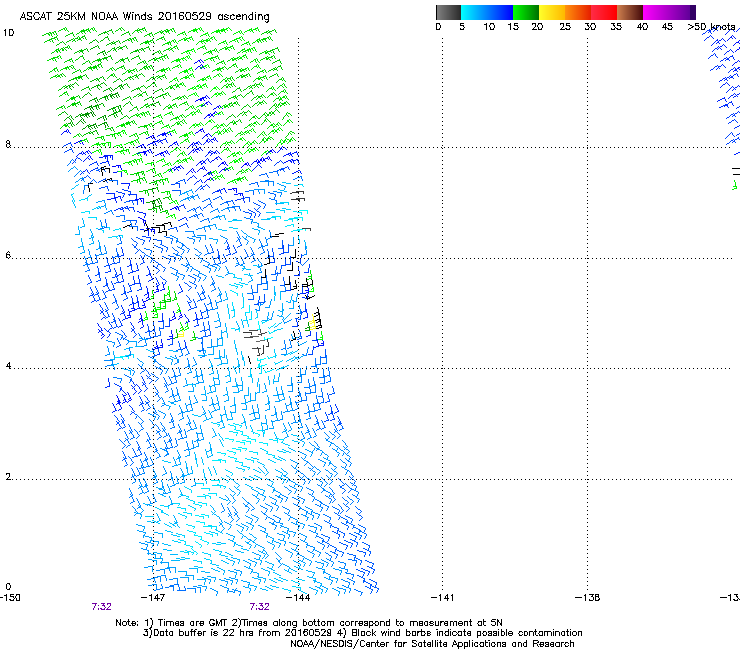Click the '5' label under the color bar

tap(462, 27)
